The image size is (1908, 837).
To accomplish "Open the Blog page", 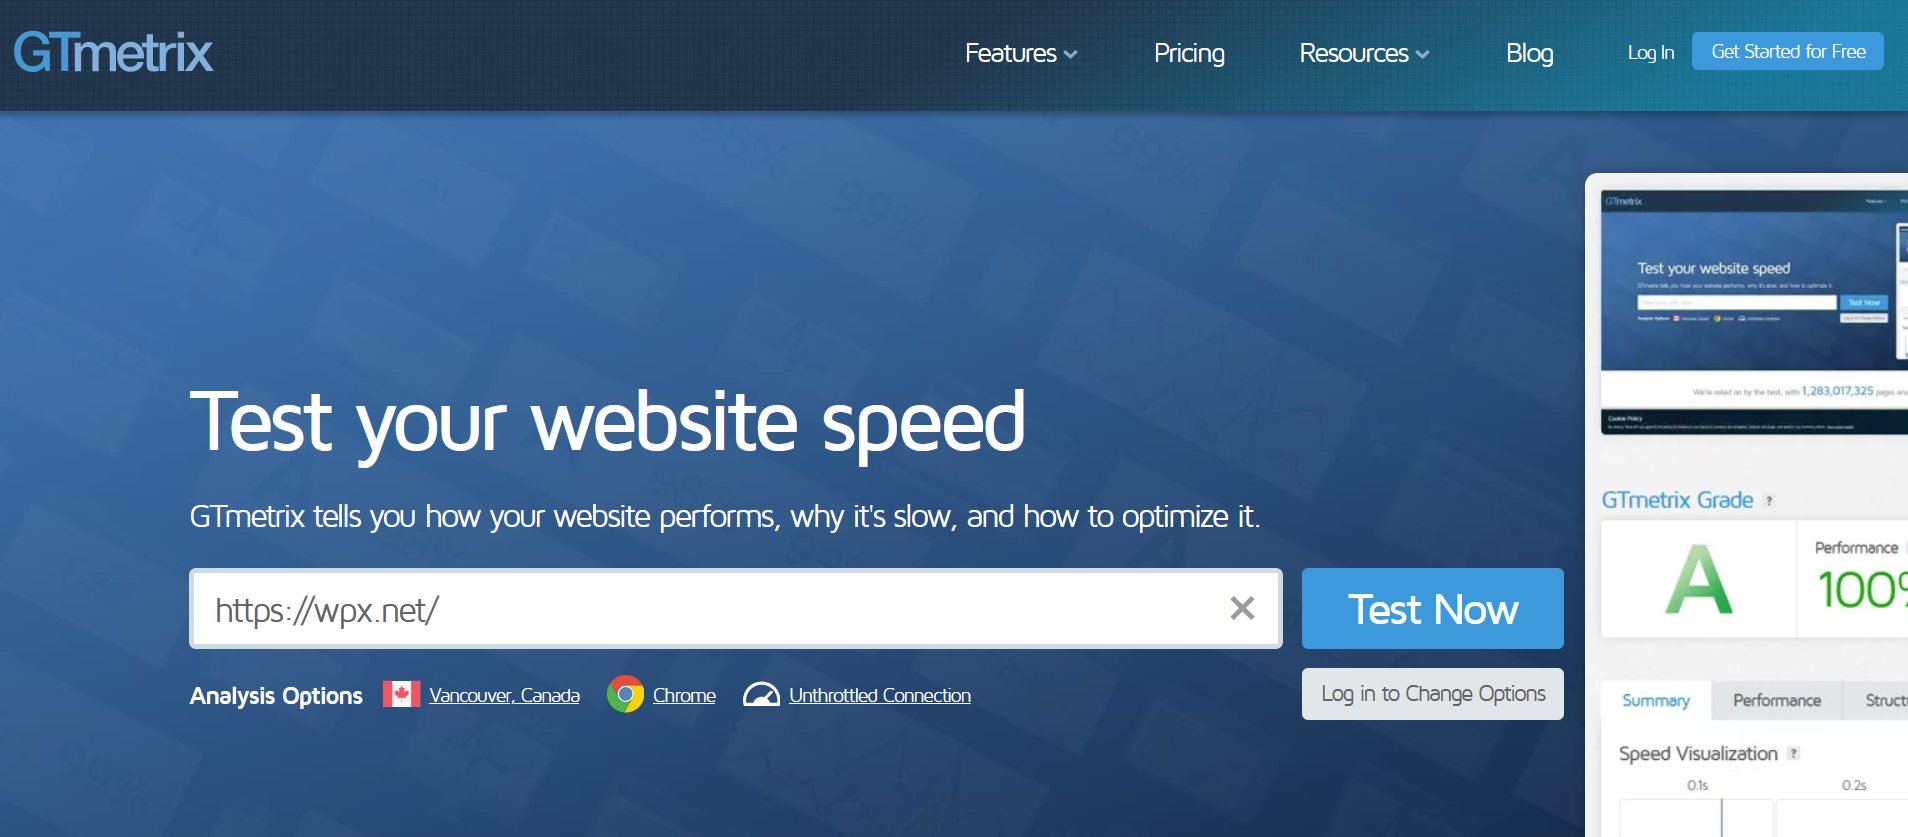I will 1529,53.
